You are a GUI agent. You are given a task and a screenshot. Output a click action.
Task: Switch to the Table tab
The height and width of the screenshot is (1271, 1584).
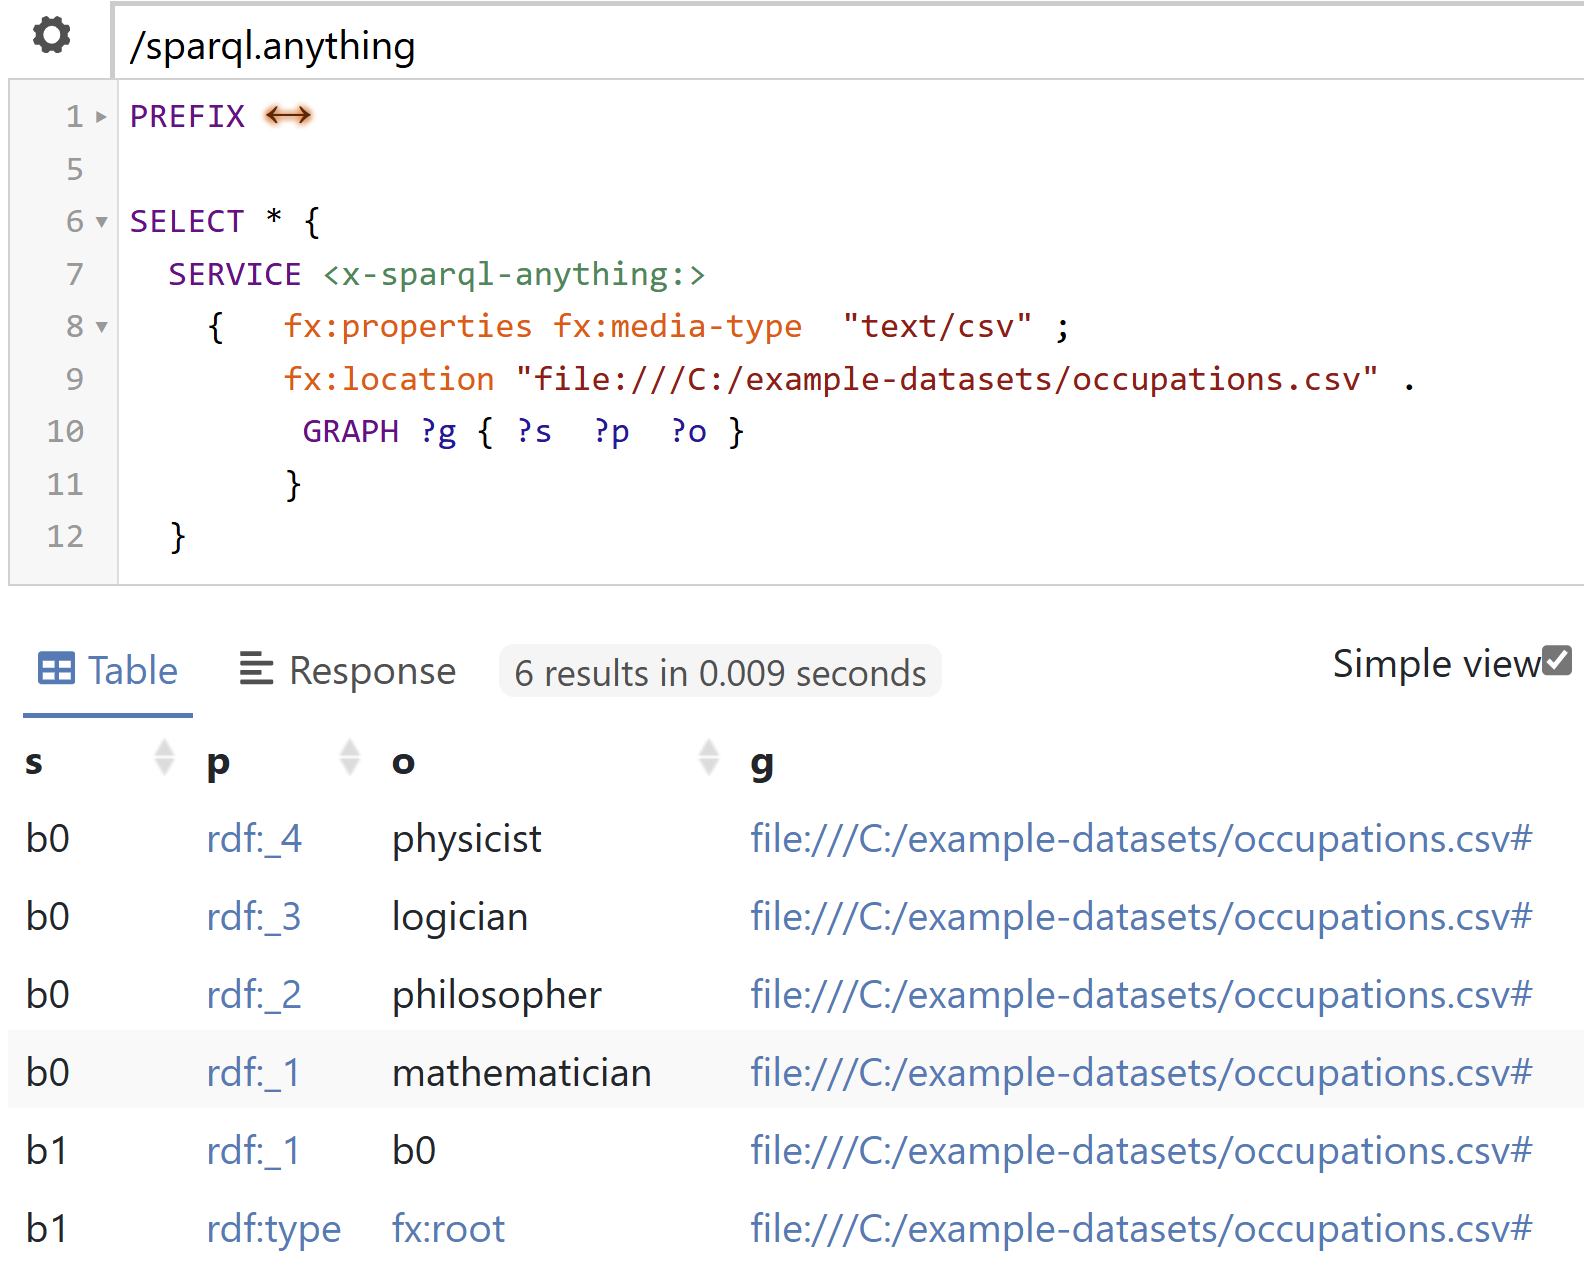point(108,670)
